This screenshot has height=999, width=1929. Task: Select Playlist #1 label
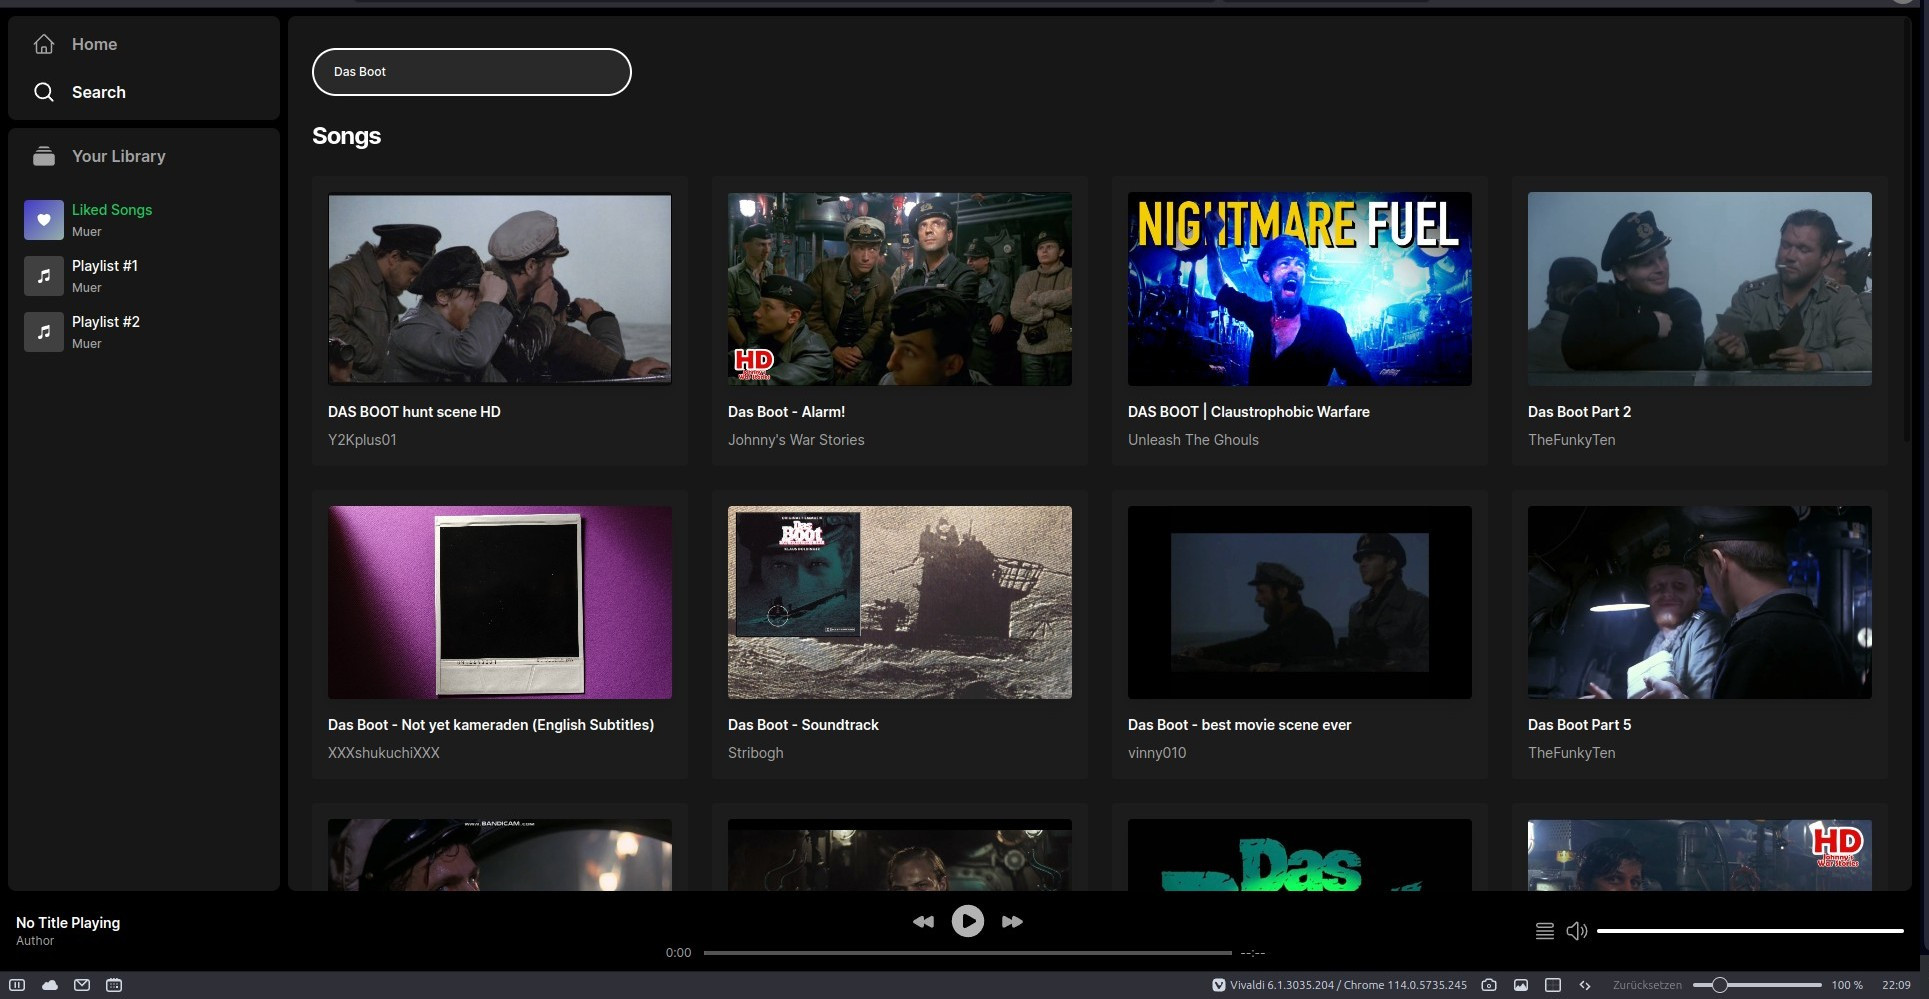coord(105,266)
